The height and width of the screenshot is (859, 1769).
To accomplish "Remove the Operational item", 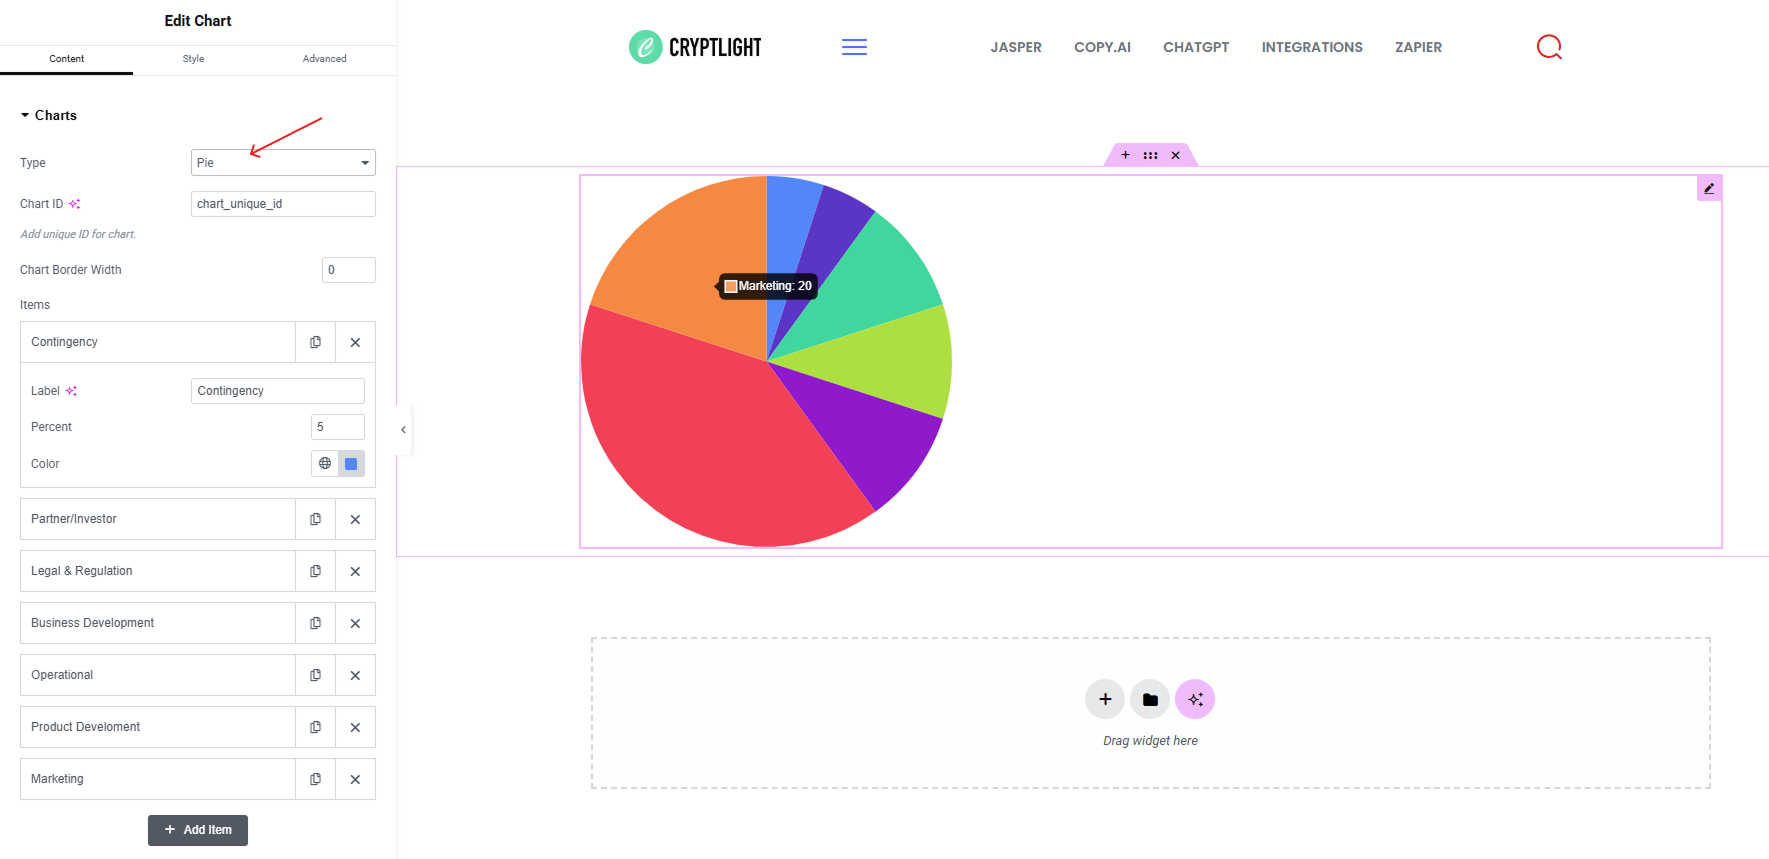I will coord(355,675).
